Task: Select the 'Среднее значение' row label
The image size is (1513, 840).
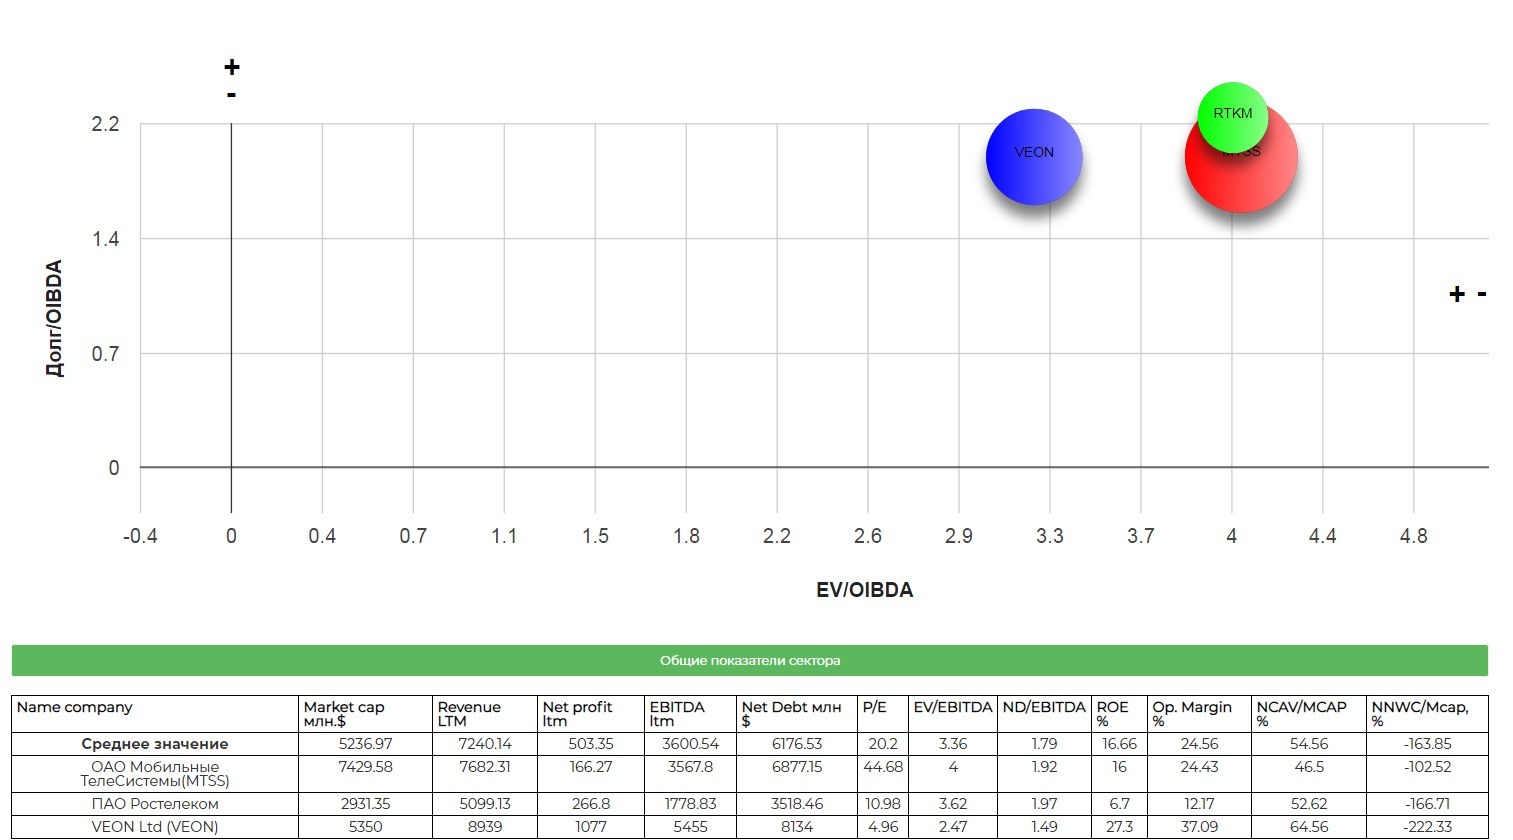Action: point(155,744)
